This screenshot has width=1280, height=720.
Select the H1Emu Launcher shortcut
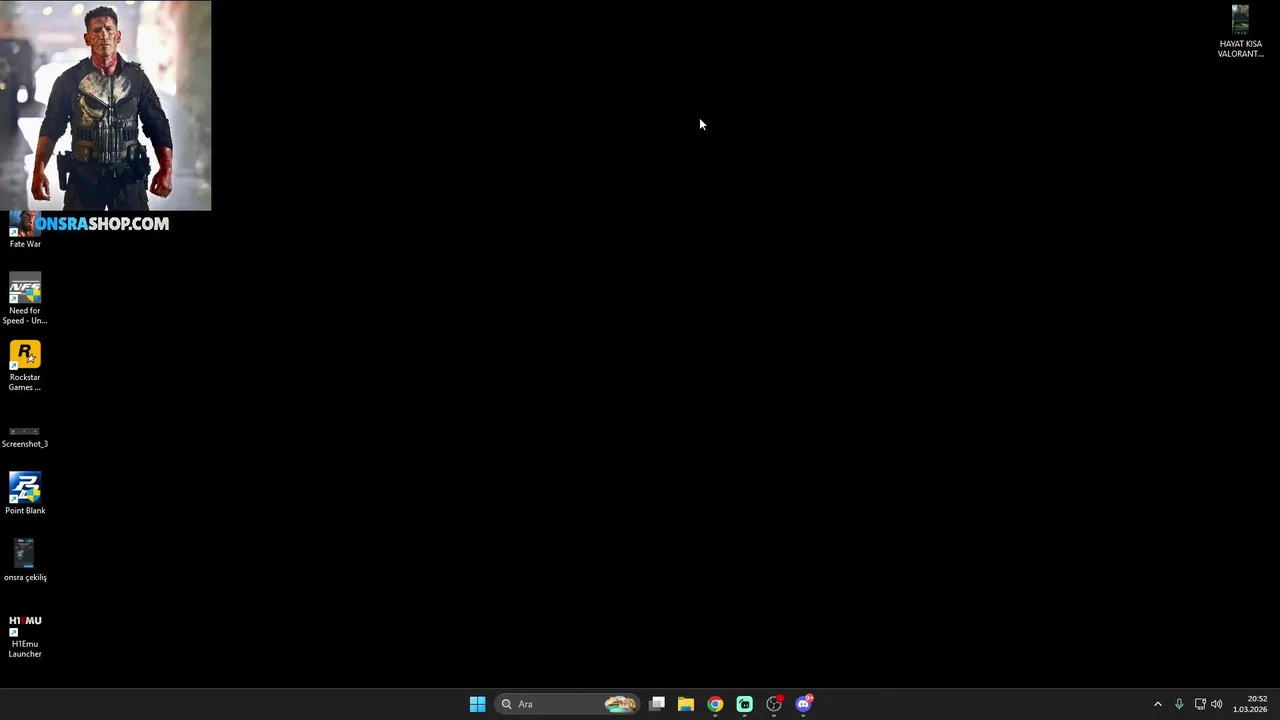[x=25, y=635]
